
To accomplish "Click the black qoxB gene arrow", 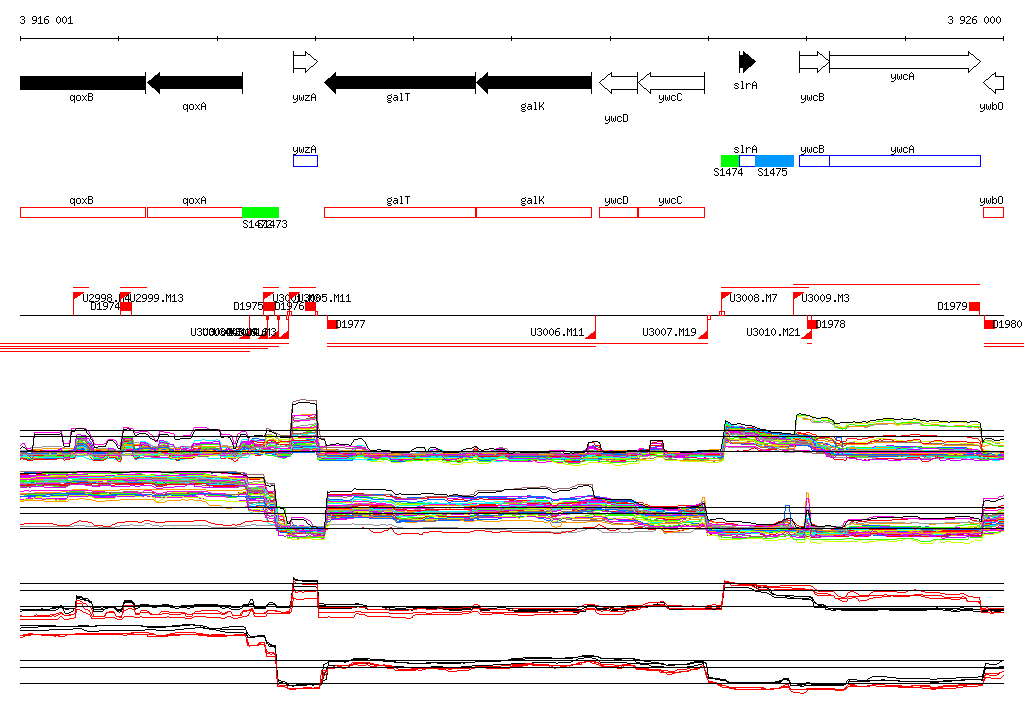I will (82, 82).
